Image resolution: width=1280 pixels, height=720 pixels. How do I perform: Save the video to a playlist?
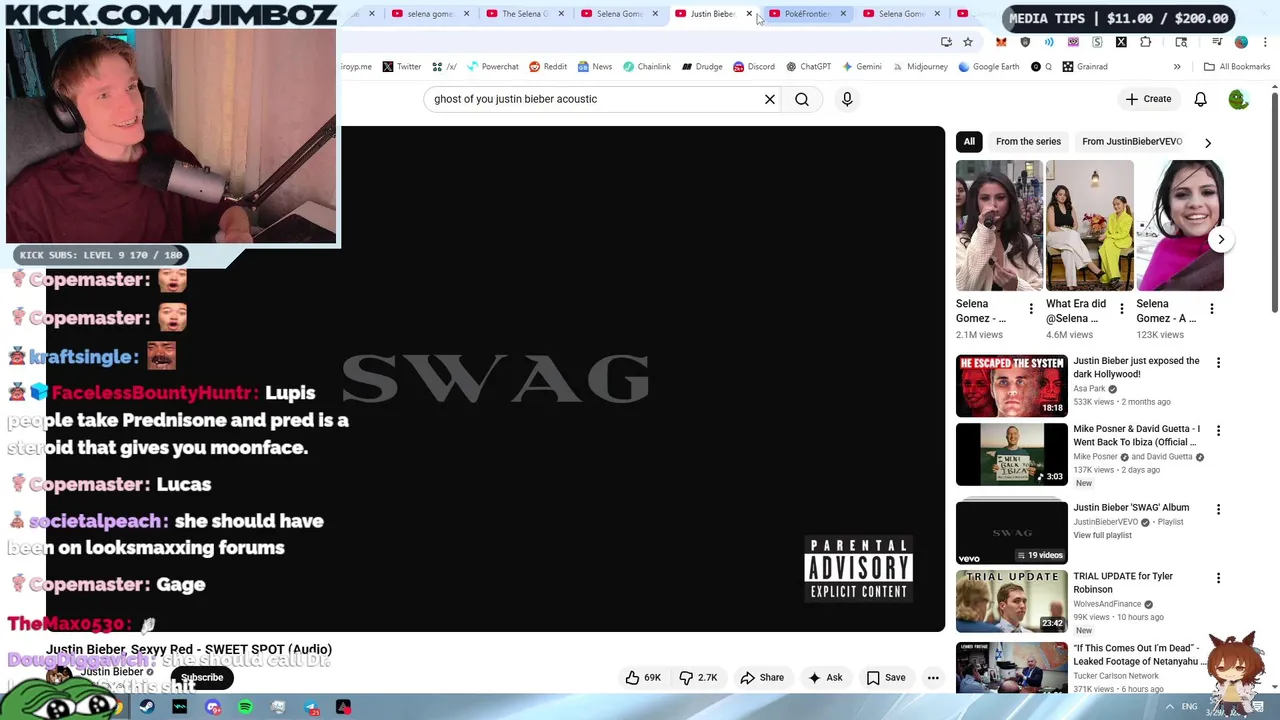(886, 677)
